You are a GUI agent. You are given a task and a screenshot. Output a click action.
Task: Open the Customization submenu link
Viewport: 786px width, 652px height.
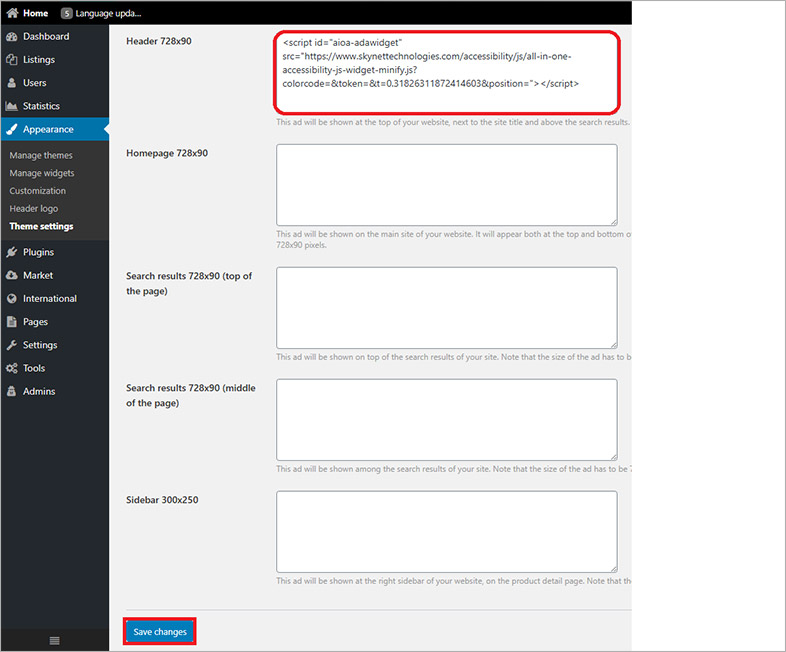[x=38, y=191]
